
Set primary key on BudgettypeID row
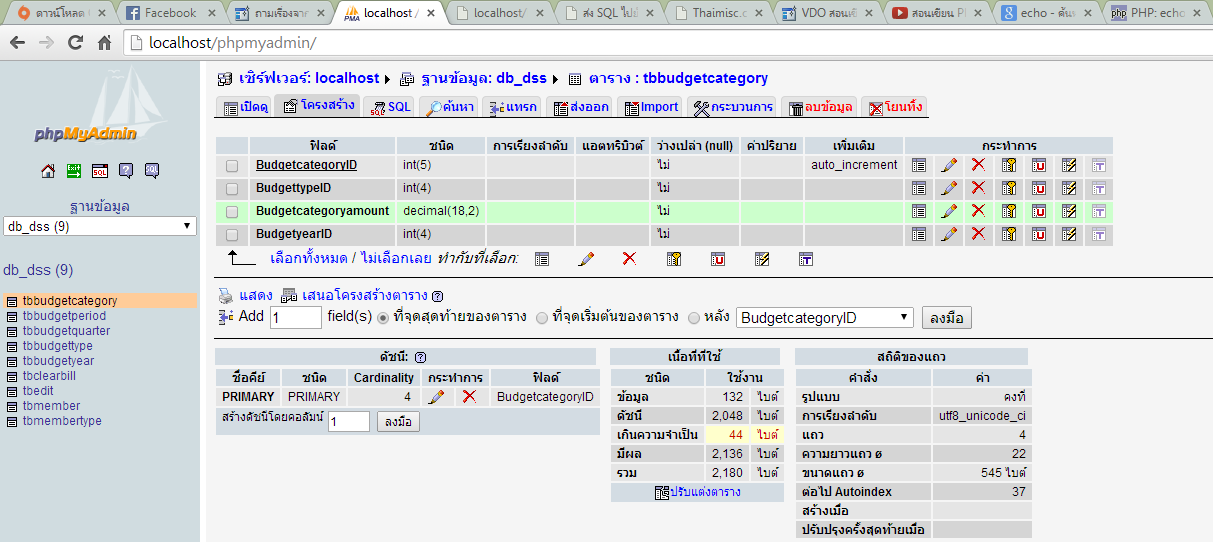[1009, 188]
